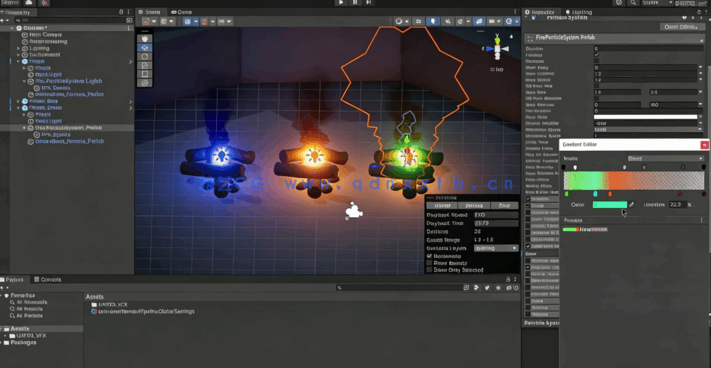Click the gradient Location percent field
Viewport: 711px width, 368px height.
click(x=677, y=205)
